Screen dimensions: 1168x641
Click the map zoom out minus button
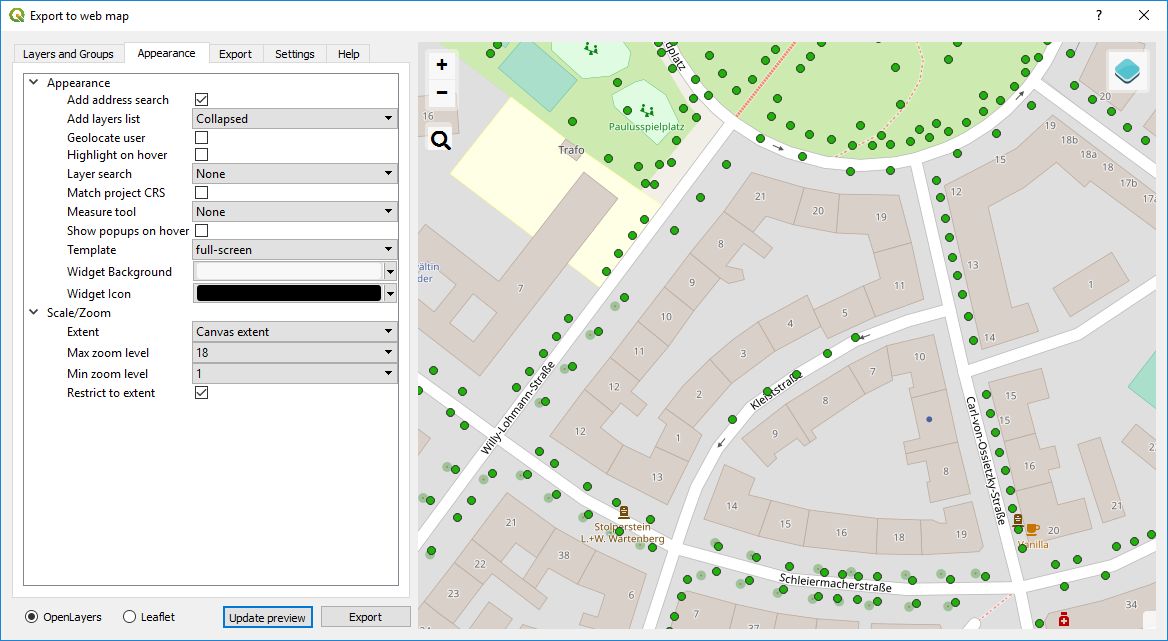(x=441, y=94)
